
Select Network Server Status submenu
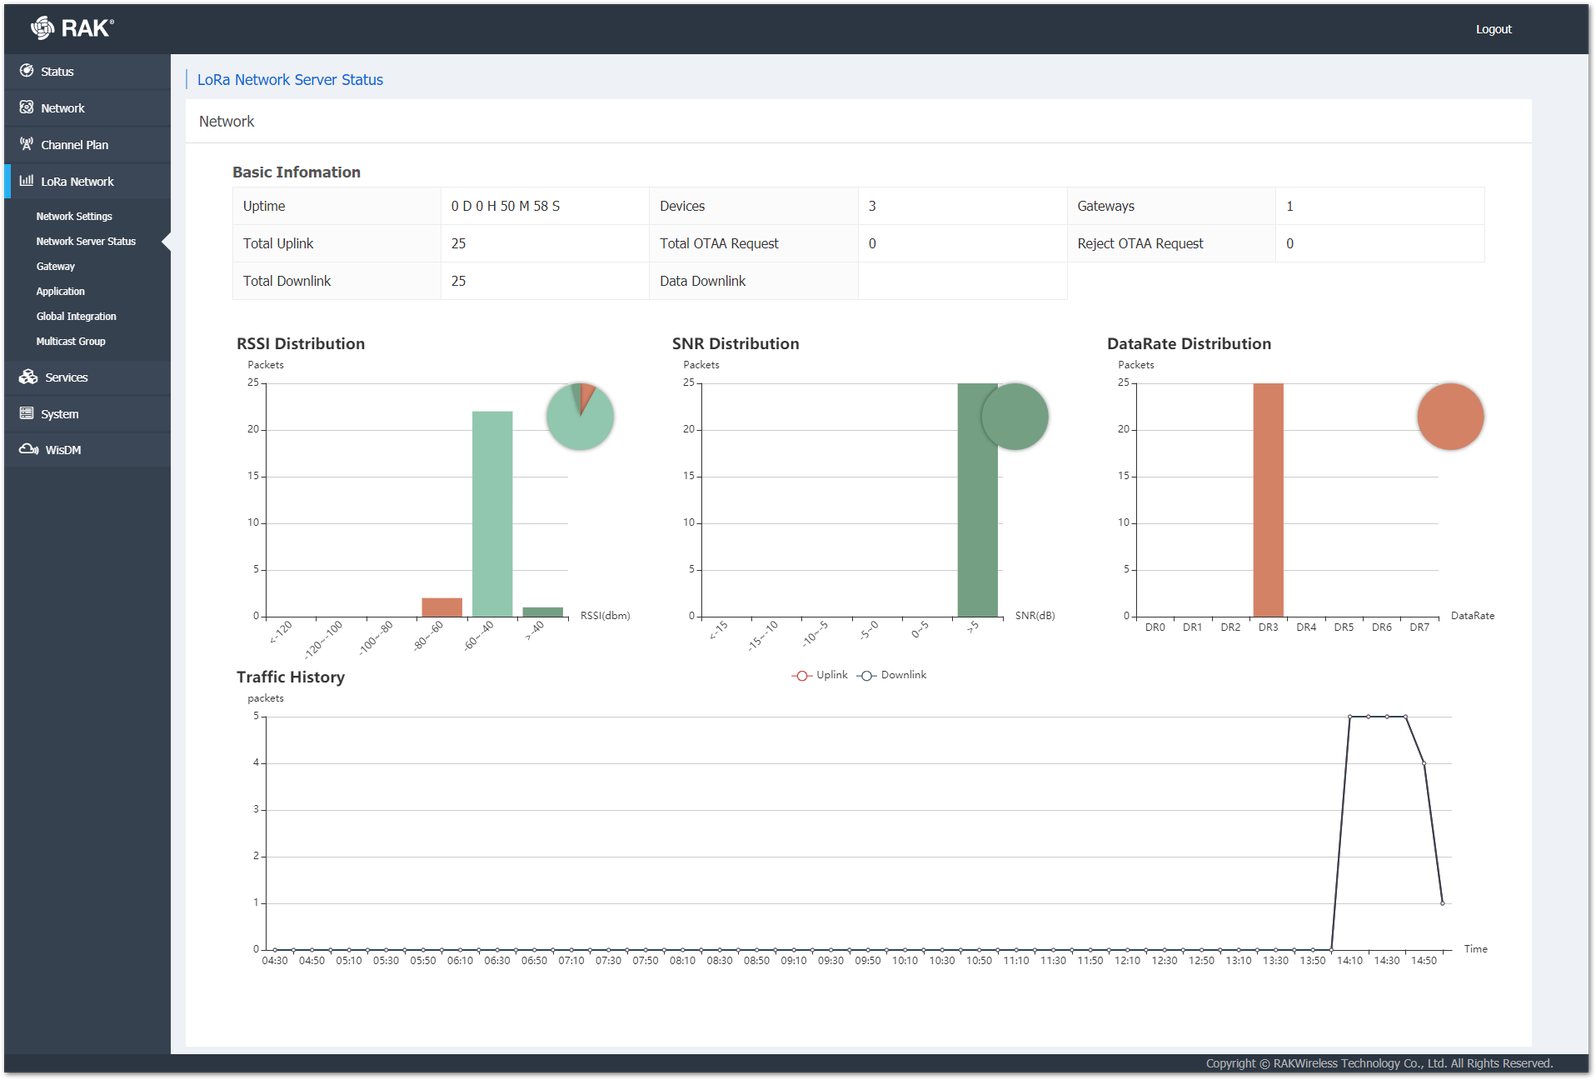[x=86, y=241]
